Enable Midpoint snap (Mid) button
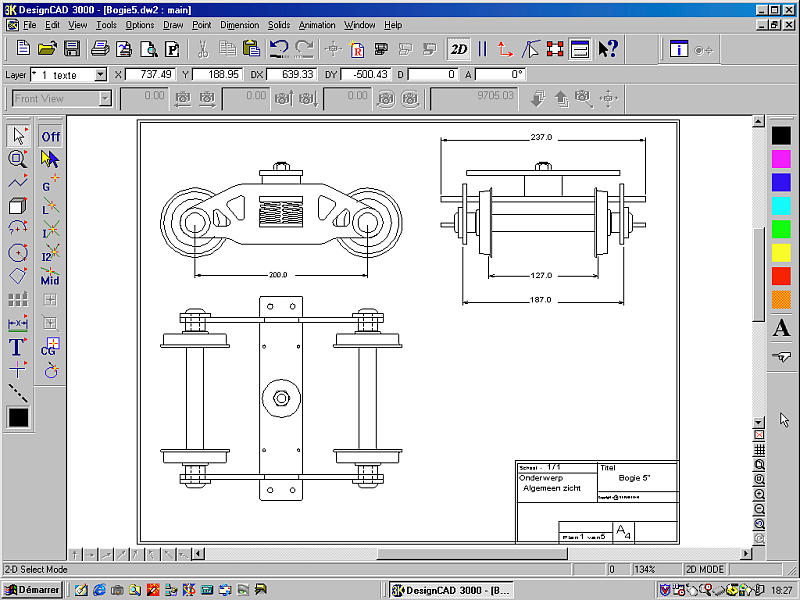Viewport: 800px width, 600px height. (50, 276)
